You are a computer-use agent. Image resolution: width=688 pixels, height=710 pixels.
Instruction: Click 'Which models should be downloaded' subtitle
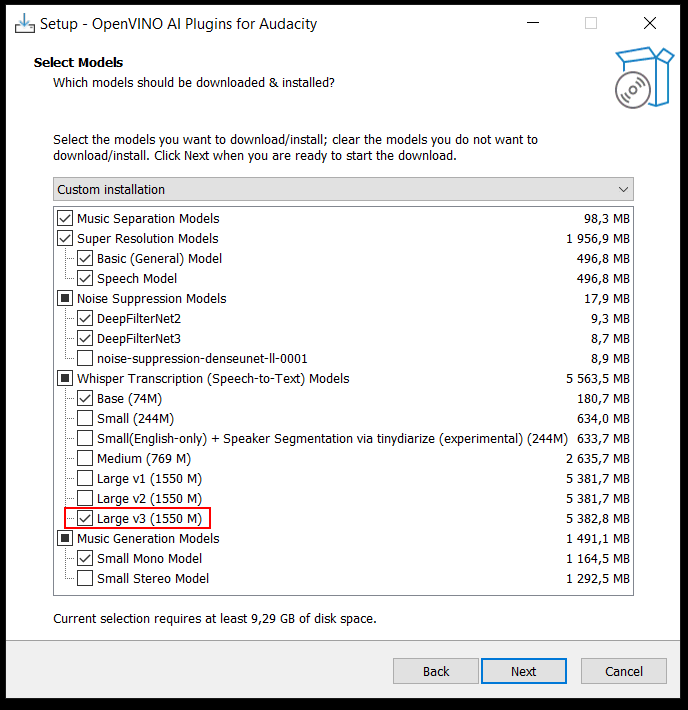click(194, 83)
